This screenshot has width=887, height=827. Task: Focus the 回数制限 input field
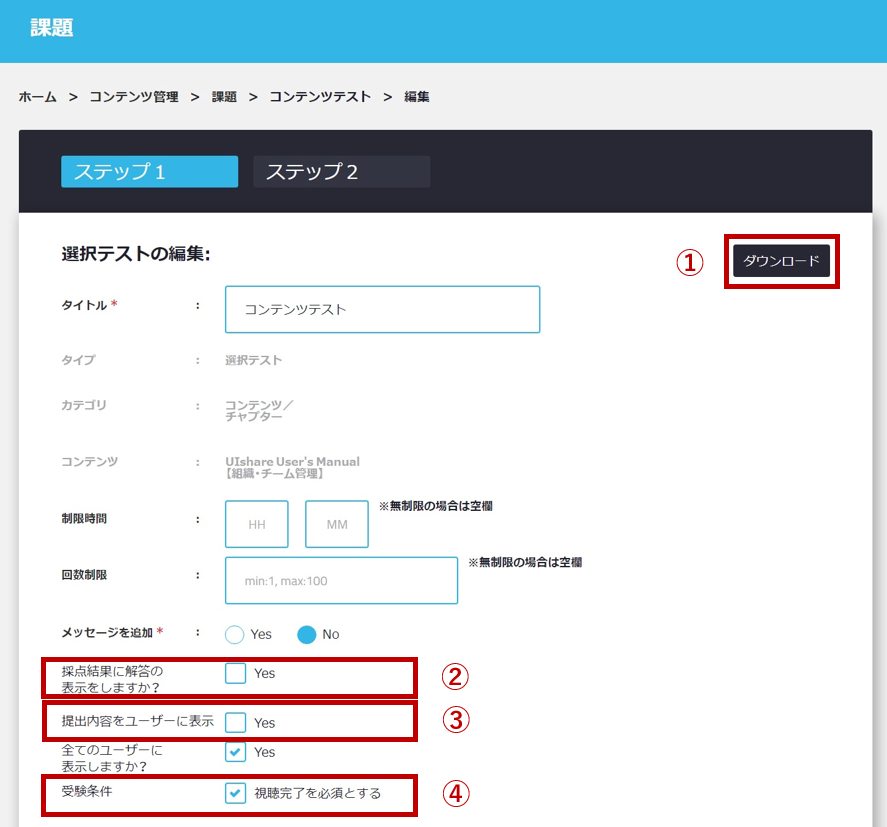[341, 581]
